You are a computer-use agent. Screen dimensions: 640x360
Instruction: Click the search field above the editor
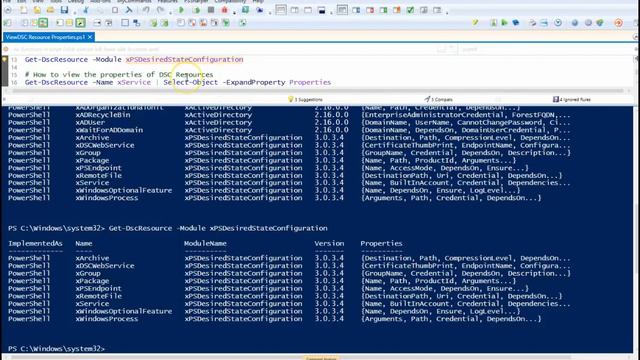tap(545, 49)
